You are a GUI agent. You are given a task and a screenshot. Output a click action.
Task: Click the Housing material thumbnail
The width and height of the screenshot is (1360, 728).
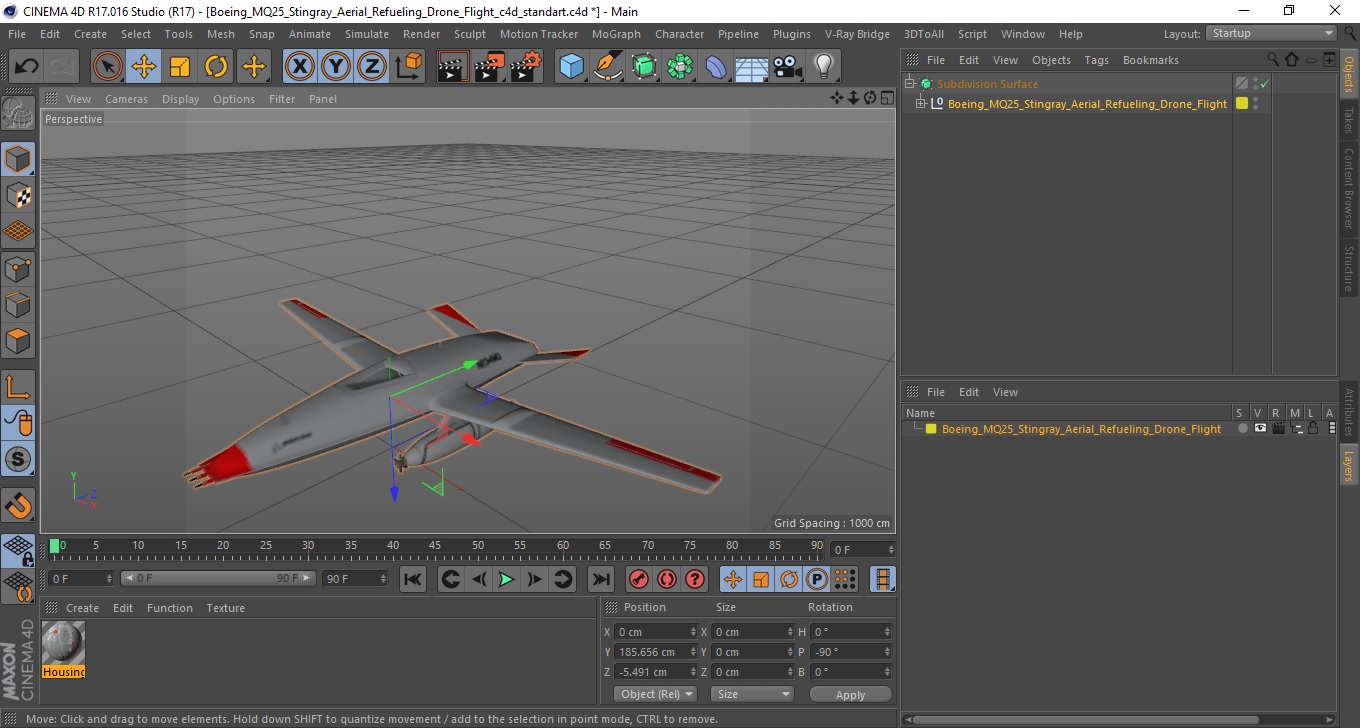(x=63, y=643)
